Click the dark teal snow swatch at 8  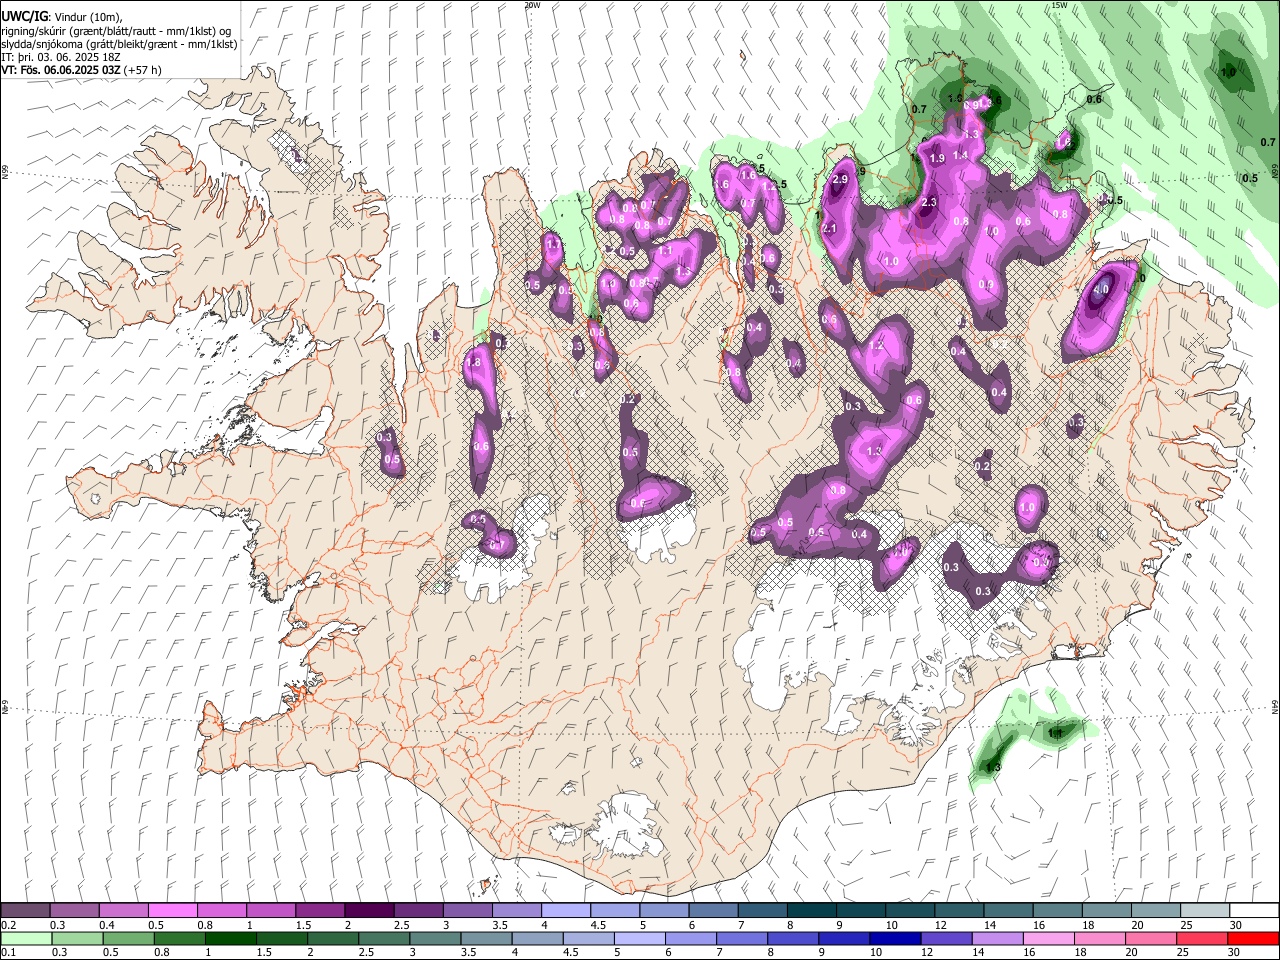(811, 910)
